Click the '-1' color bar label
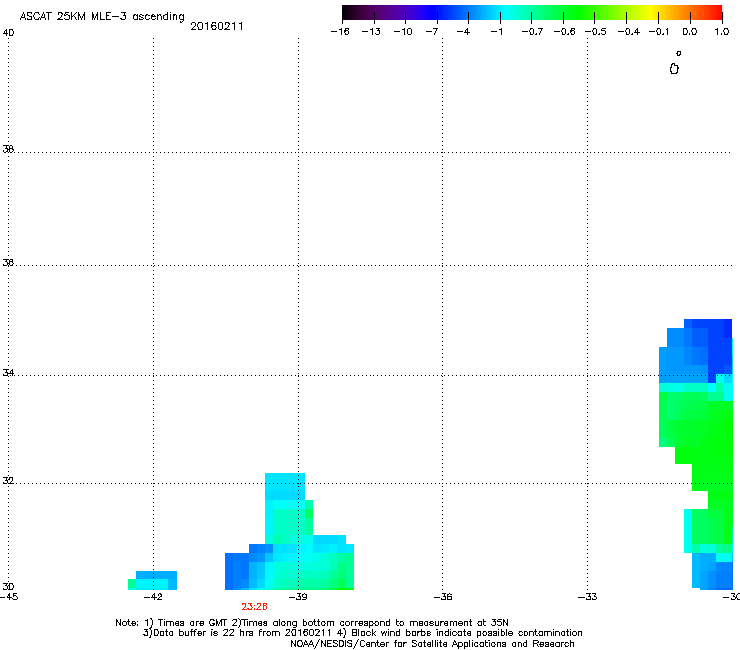The height and width of the screenshot is (650, 740). [x=496, y=32]
